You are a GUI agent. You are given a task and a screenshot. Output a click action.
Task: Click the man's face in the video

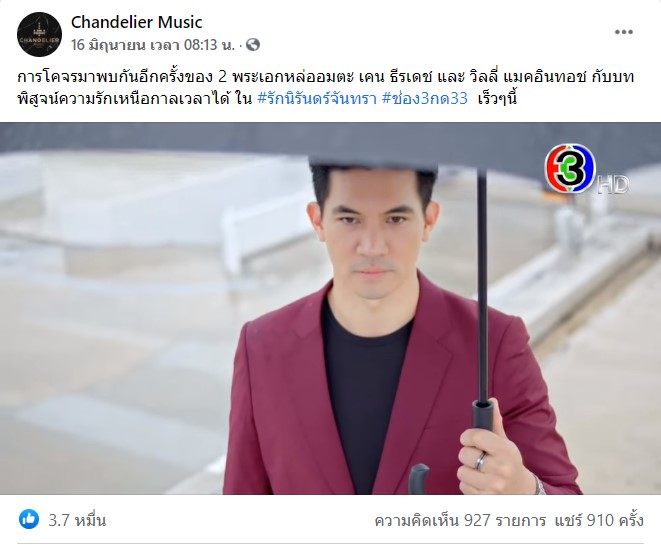[x=373, y=234]
